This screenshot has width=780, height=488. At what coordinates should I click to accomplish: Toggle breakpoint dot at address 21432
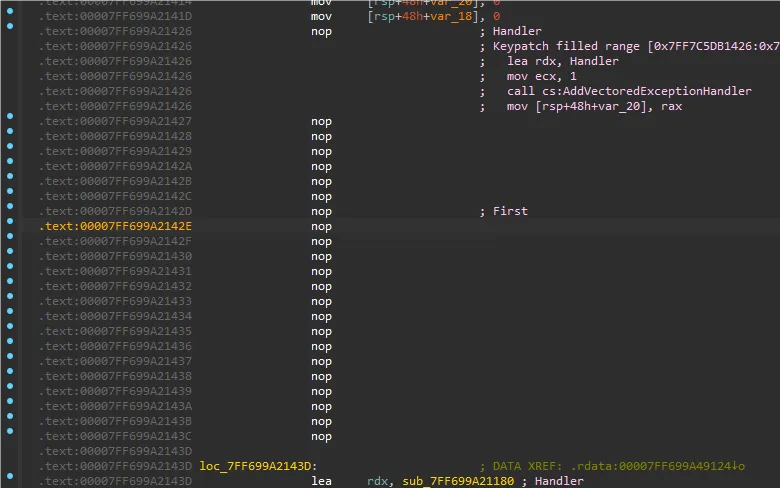click(10, 281)
